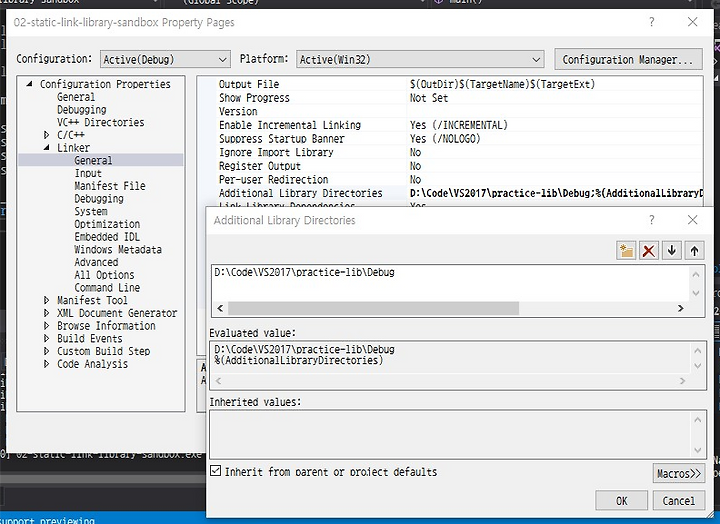Select VC++ Directories in the tree
The height and width of the screenshot is (524, 720).
point(101,122)
